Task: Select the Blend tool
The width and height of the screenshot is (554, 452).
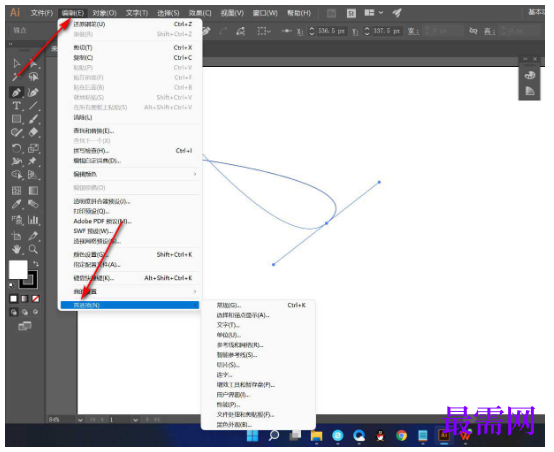Action: 33,204
